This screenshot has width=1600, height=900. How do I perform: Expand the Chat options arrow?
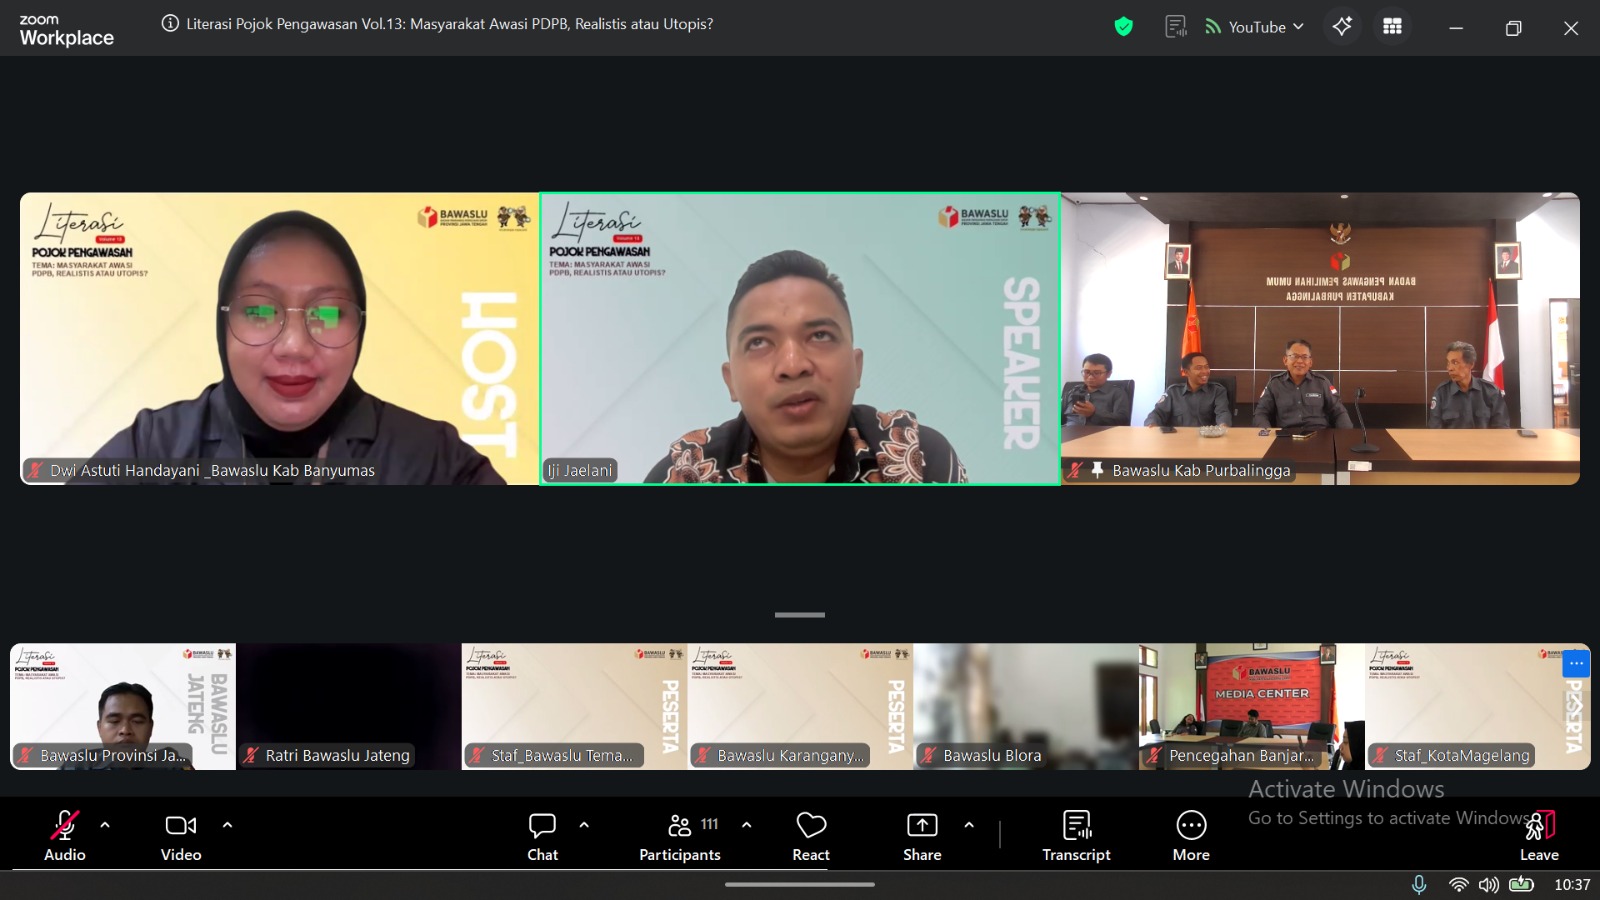(584, 825)
